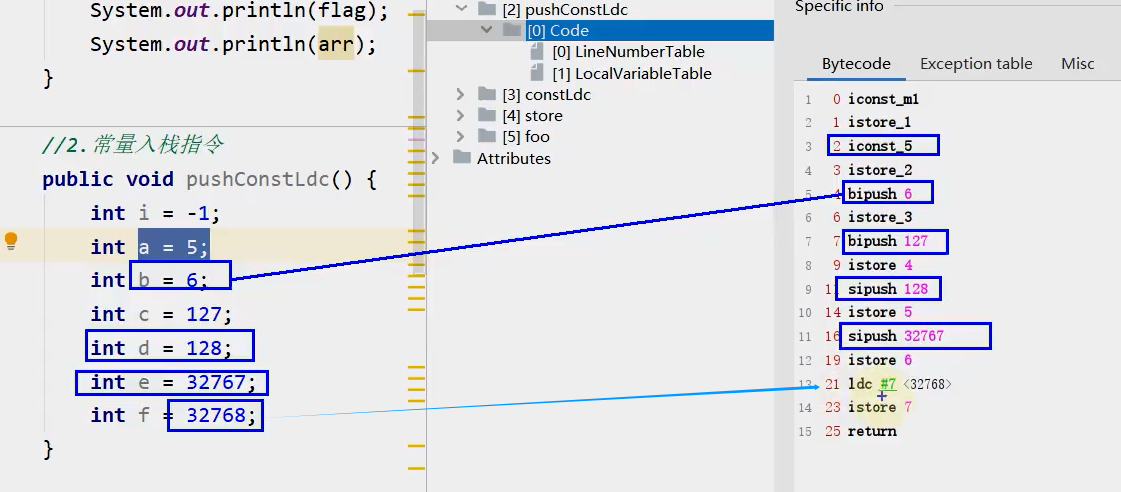Image resolution: width=1121 pixels, height=492 pixels.
Task: Switch to the Exception table tab
Action: (976, 64)
